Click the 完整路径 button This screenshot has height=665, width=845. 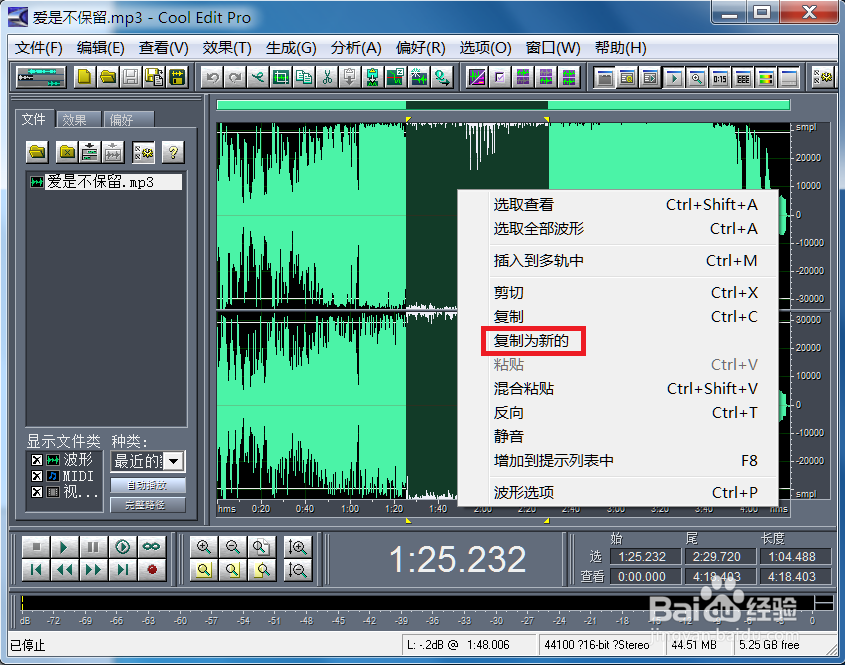click(x=148, y=505)
